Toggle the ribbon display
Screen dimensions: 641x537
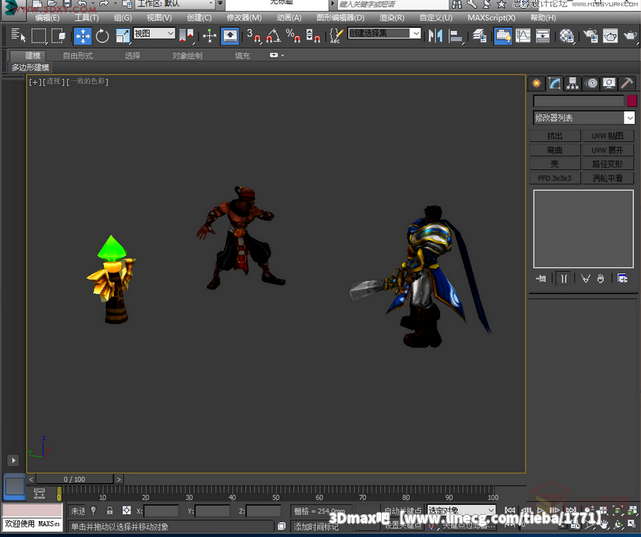(503, 36)
